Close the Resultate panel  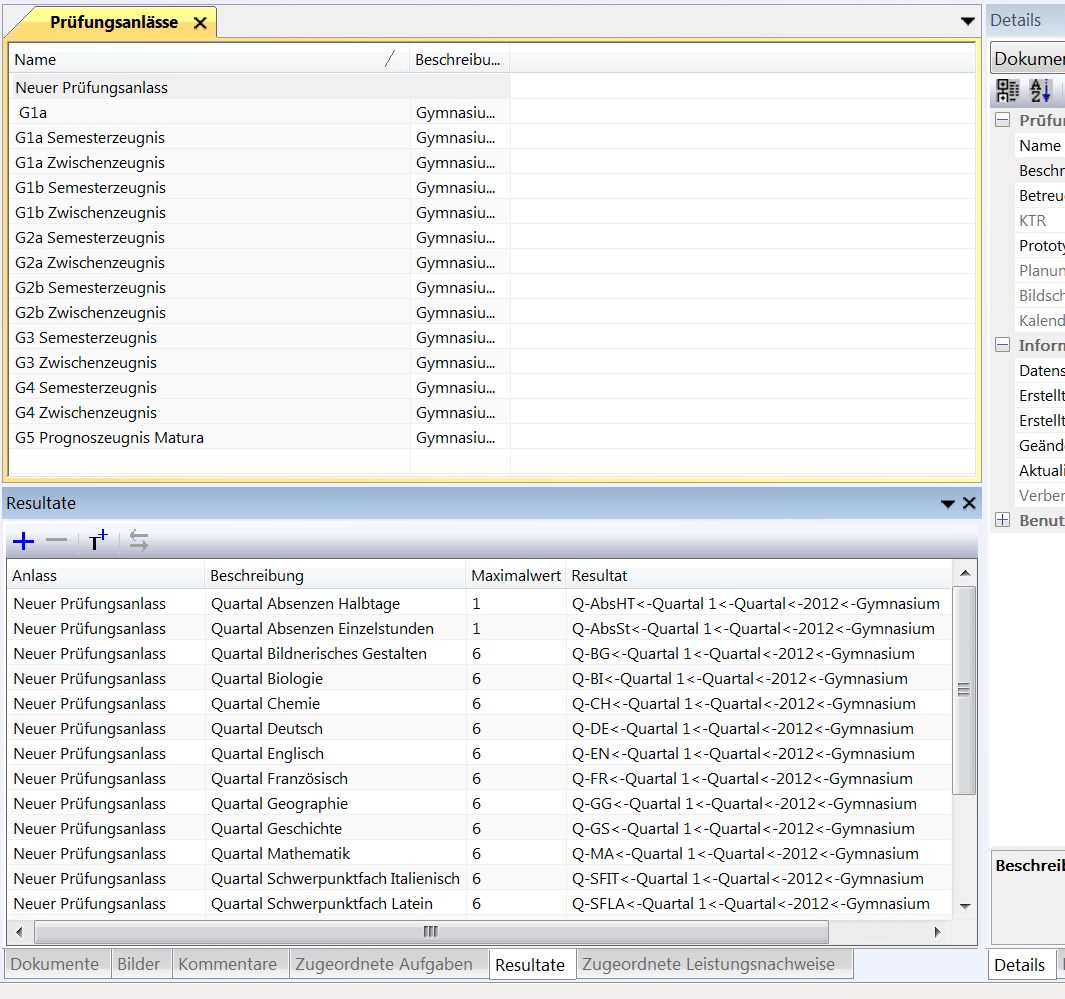(968, 504)
